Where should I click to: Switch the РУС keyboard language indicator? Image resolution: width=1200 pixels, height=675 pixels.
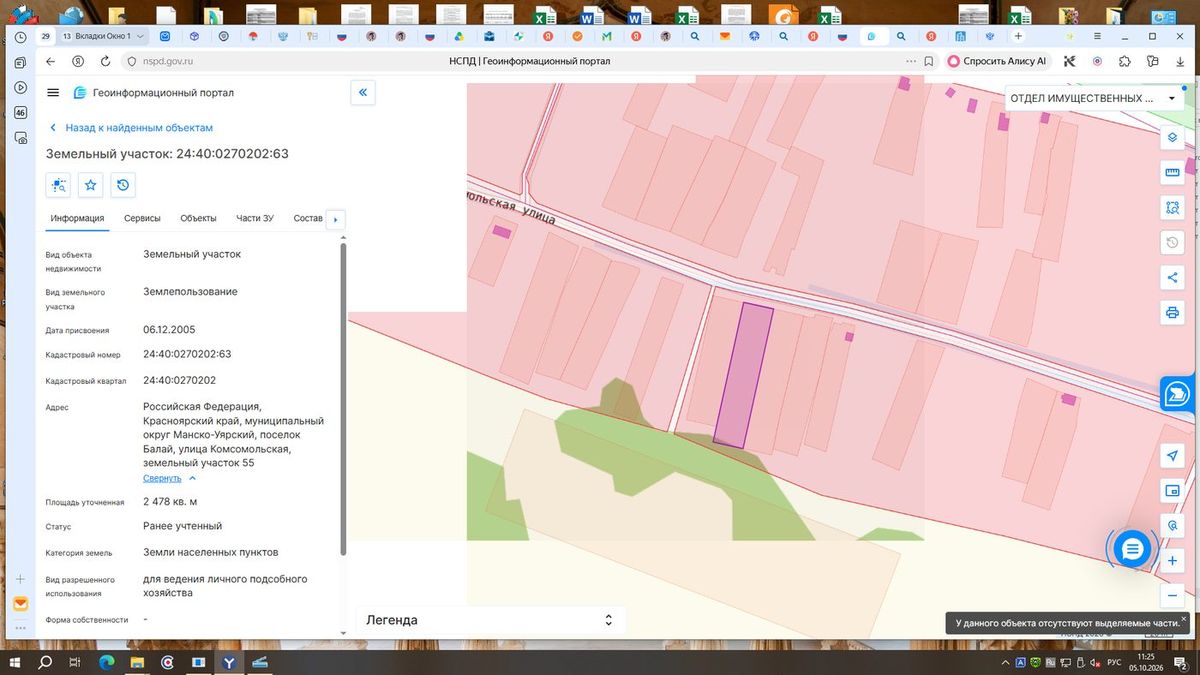[1114, 663]
